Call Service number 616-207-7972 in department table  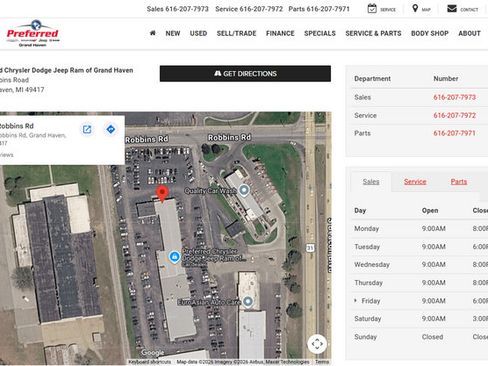point(454,115)
